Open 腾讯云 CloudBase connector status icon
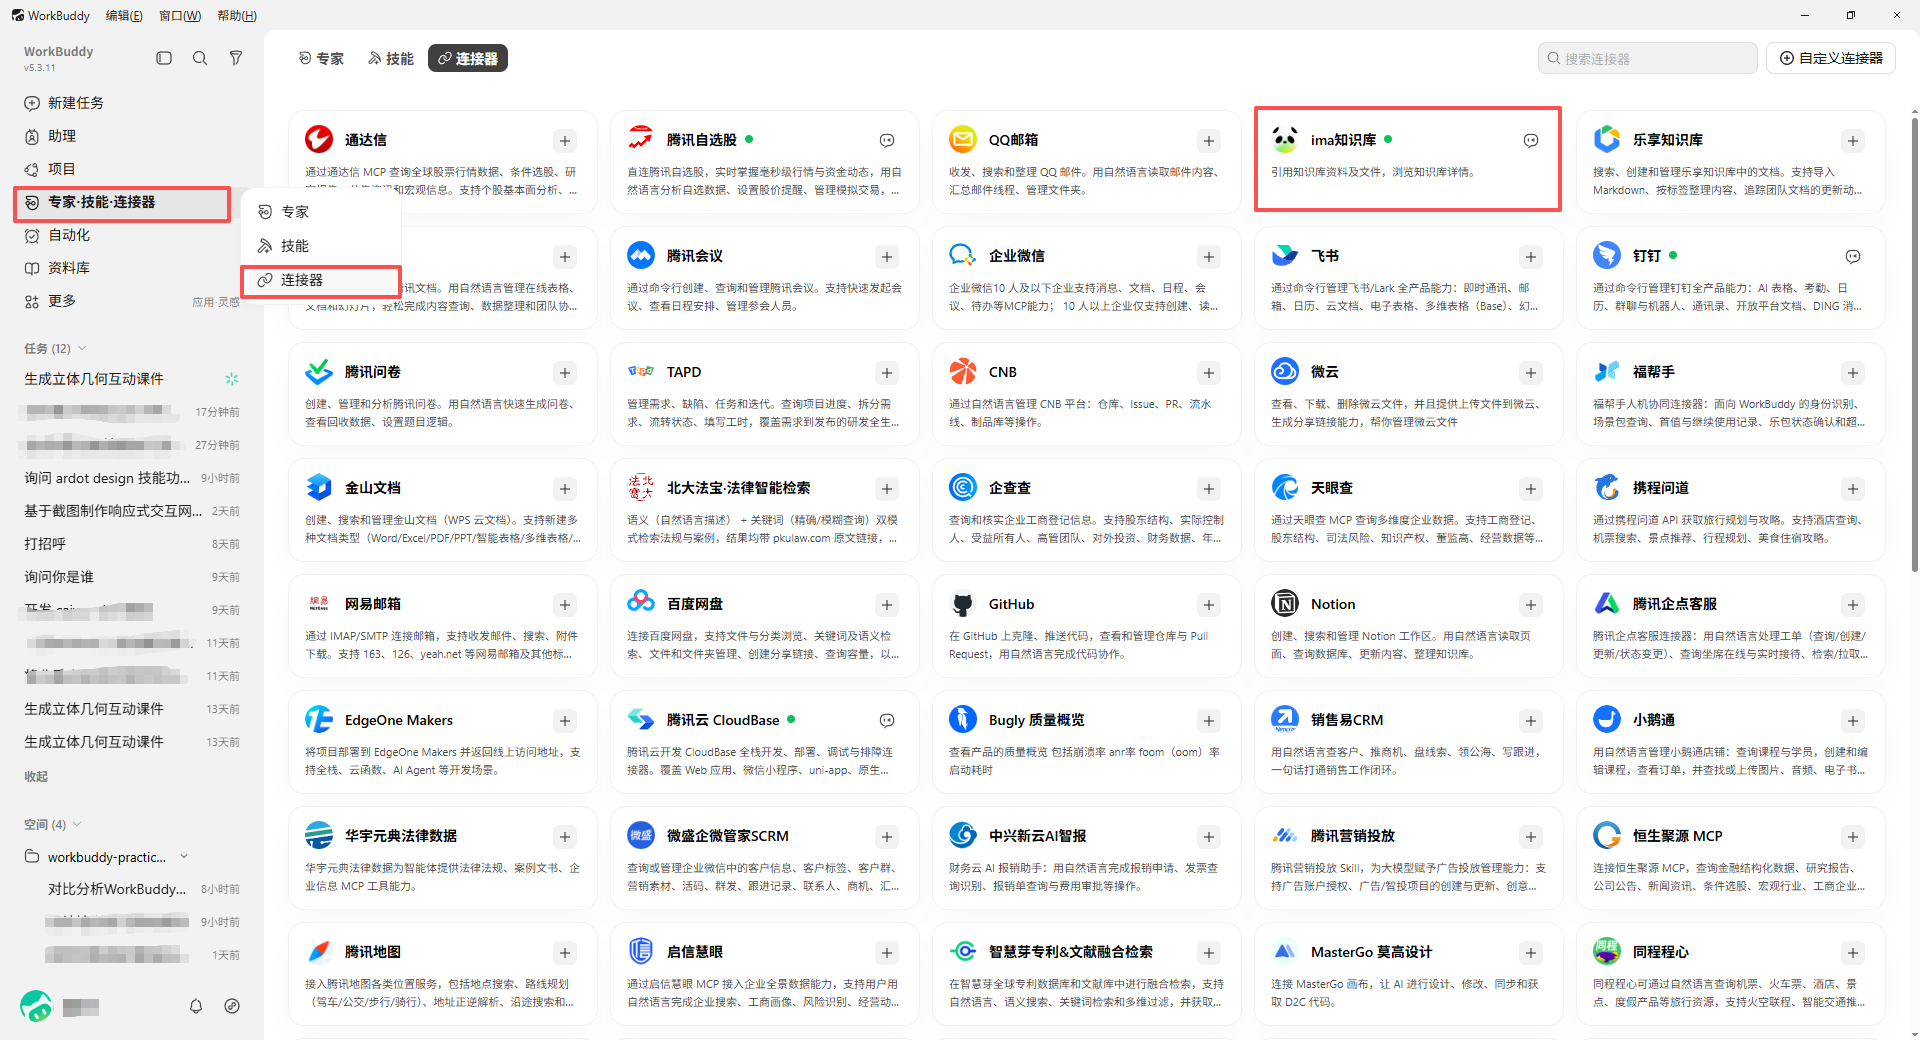The height and width of the screenshot is (1040, 1920). [x=887, y=721]
